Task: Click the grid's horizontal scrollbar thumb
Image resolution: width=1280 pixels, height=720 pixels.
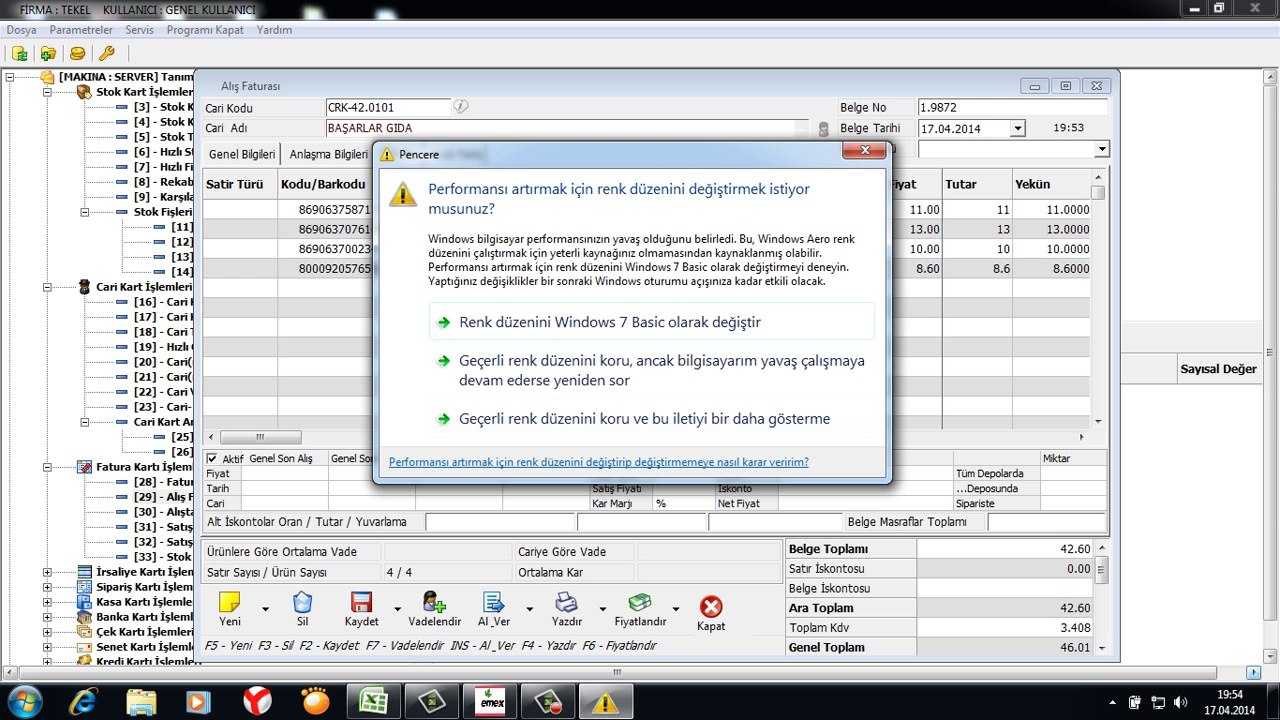Action: [x=261, y=437]
